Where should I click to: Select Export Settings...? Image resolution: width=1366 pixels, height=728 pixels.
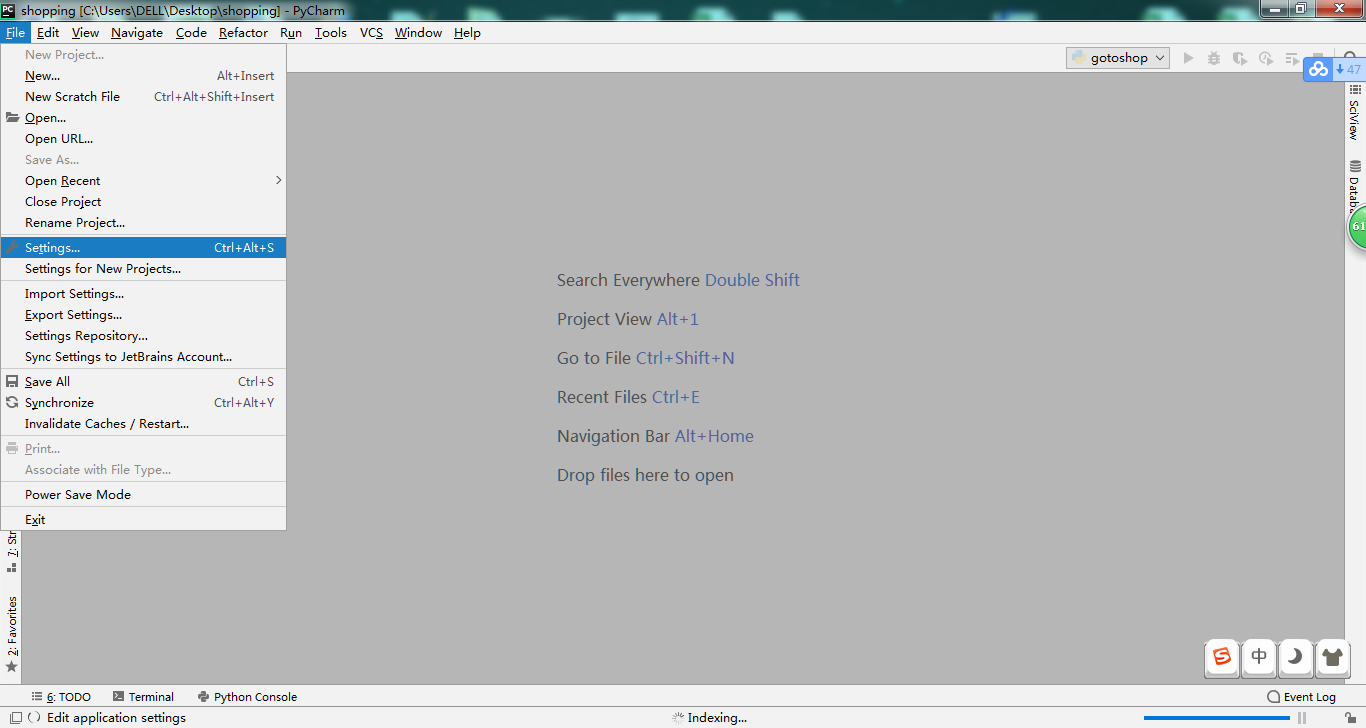click(143, 315)
